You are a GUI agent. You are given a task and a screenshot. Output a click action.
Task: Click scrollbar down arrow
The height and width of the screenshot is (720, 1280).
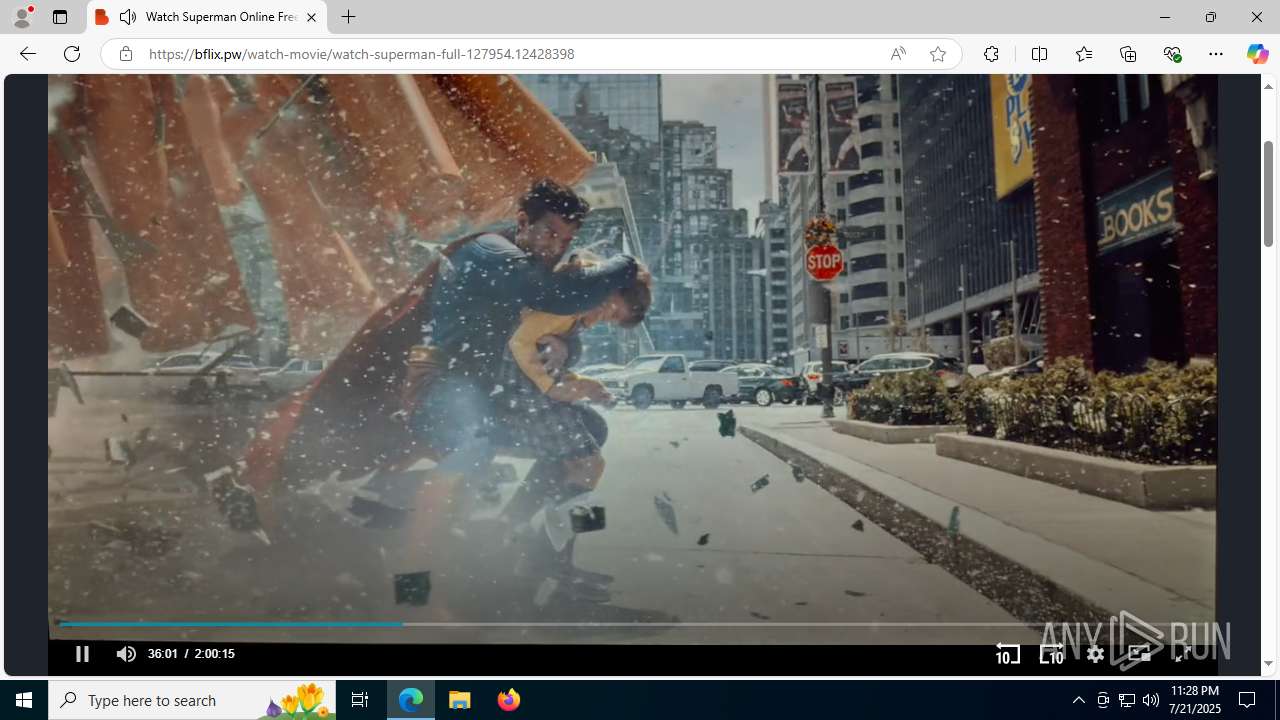click(x=1268, y=664)
